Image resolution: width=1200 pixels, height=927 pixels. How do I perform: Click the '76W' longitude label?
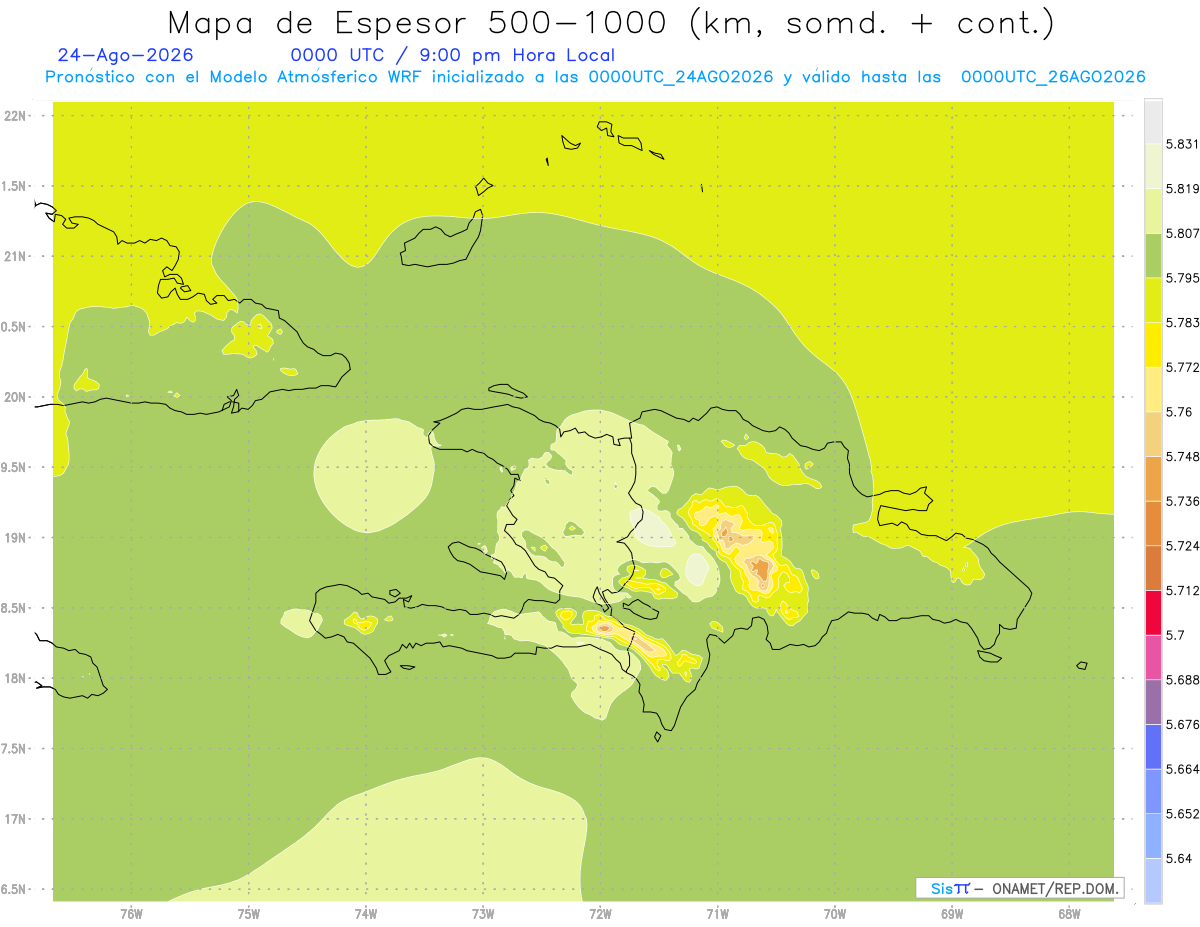[x=131, y=913]
